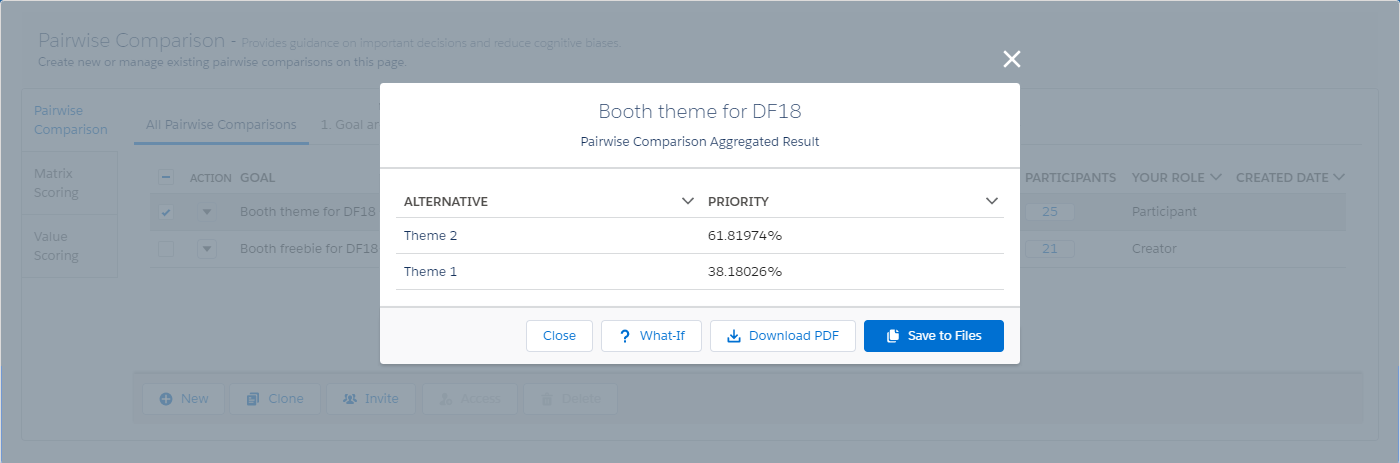Click the Participant role cell
The width and height of the screenshot is (1400, 463).
click(x=1164, y=212)
